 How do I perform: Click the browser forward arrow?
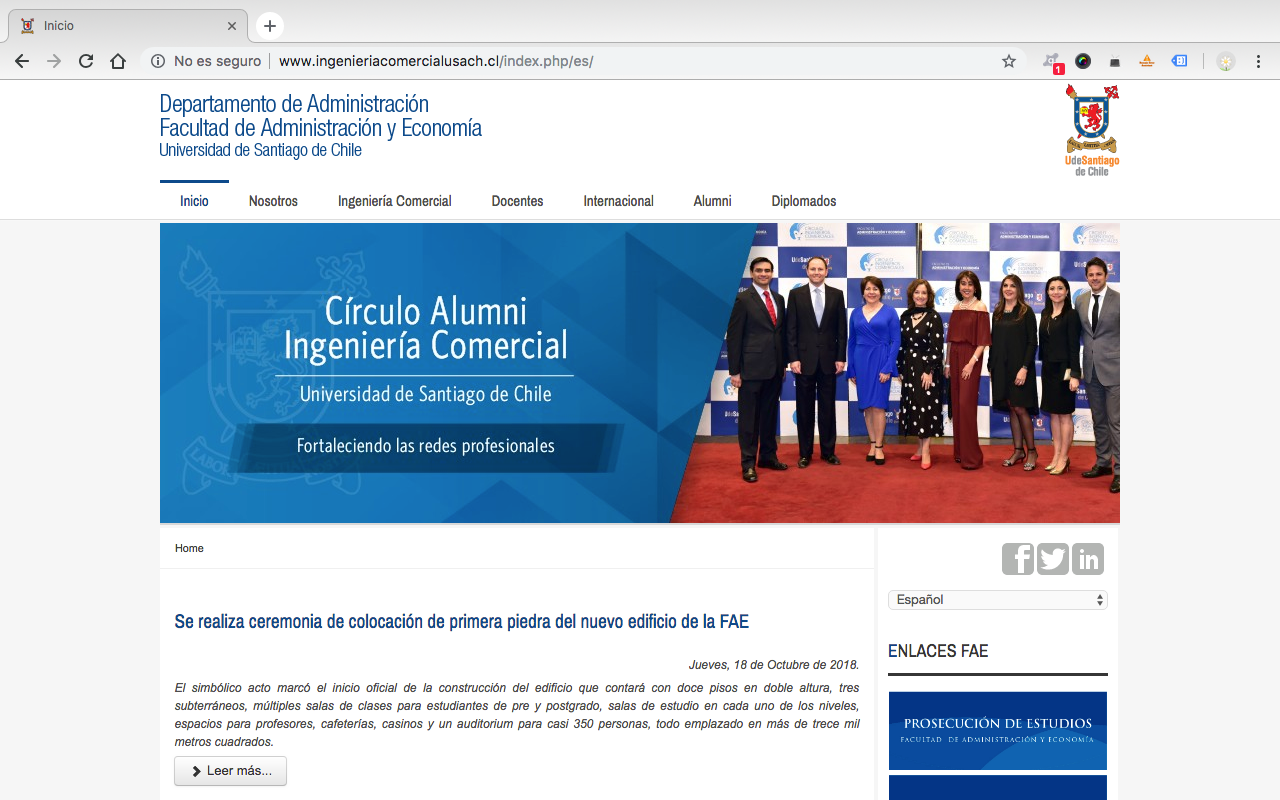tap(54, 61)
